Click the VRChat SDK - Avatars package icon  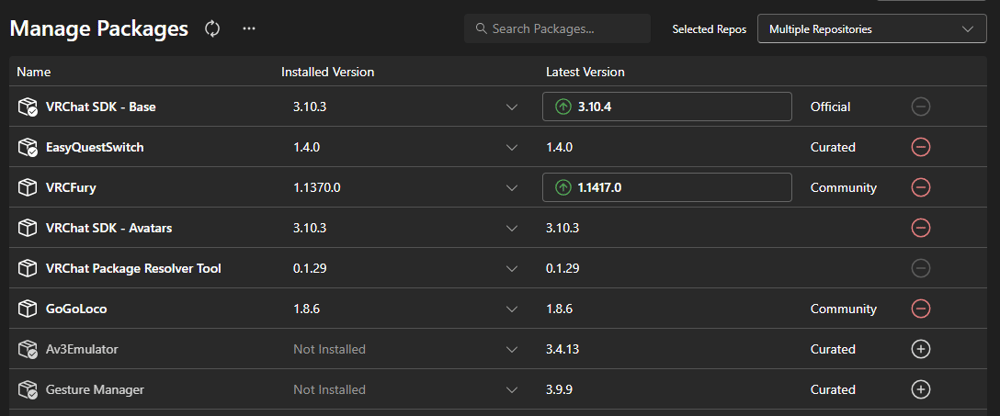click(27, 228)
